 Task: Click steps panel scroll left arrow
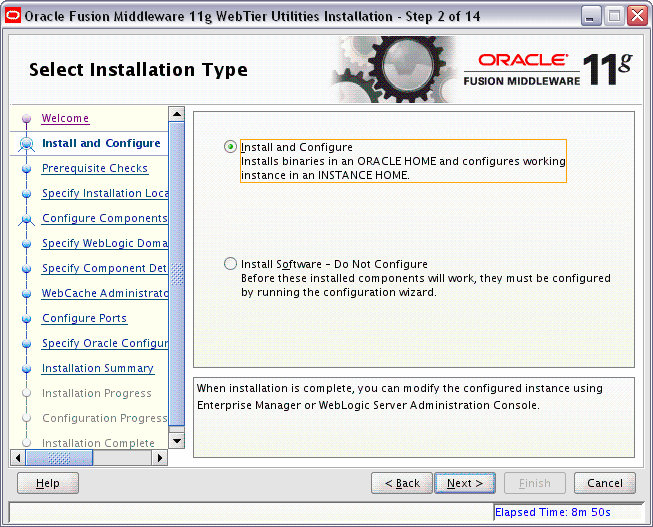coord(17,458)
